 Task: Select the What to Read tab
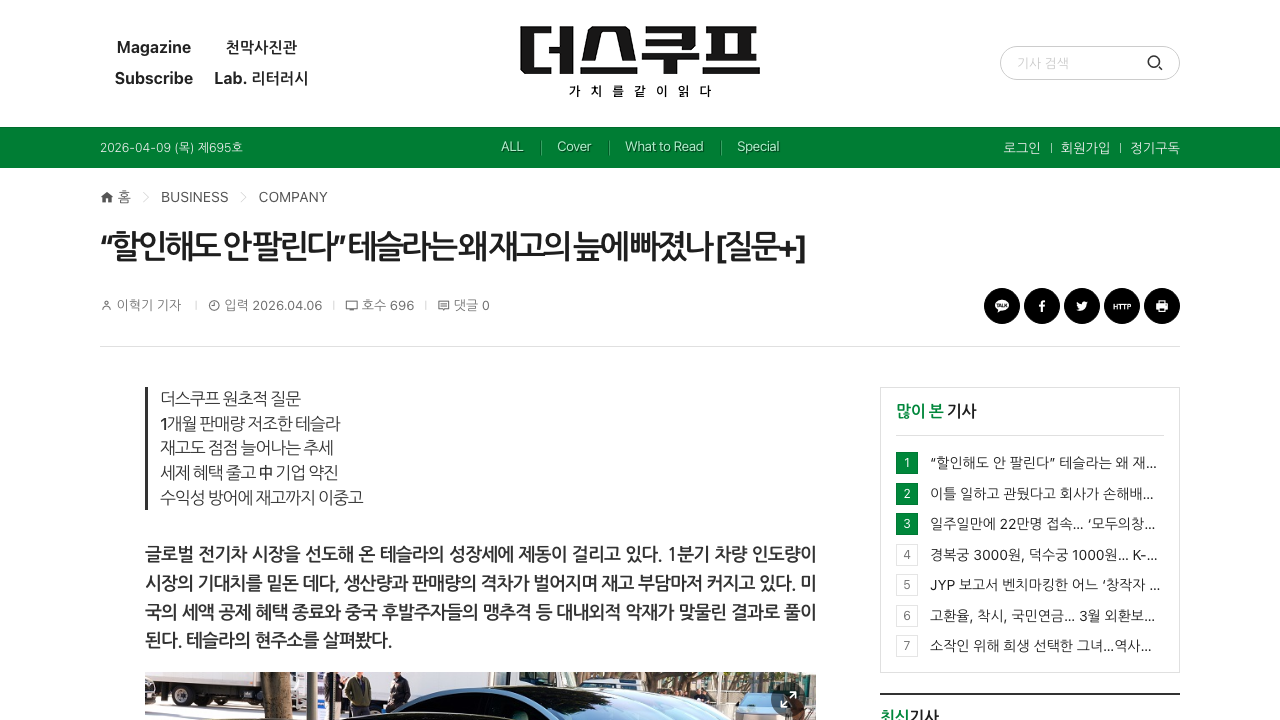664,147
